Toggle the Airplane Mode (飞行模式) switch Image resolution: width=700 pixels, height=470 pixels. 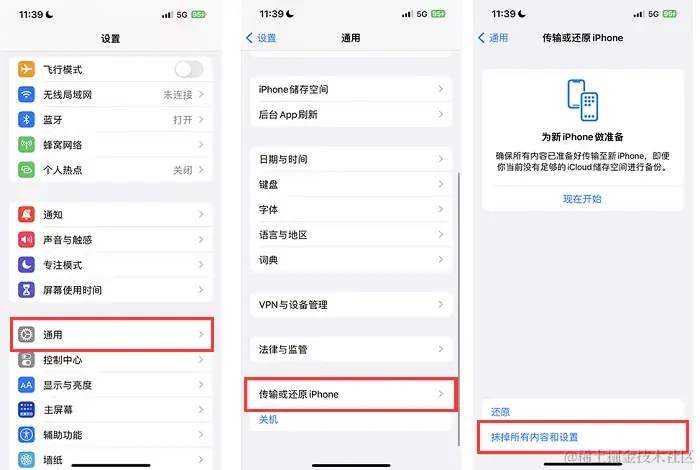click(x=189, y=69)
